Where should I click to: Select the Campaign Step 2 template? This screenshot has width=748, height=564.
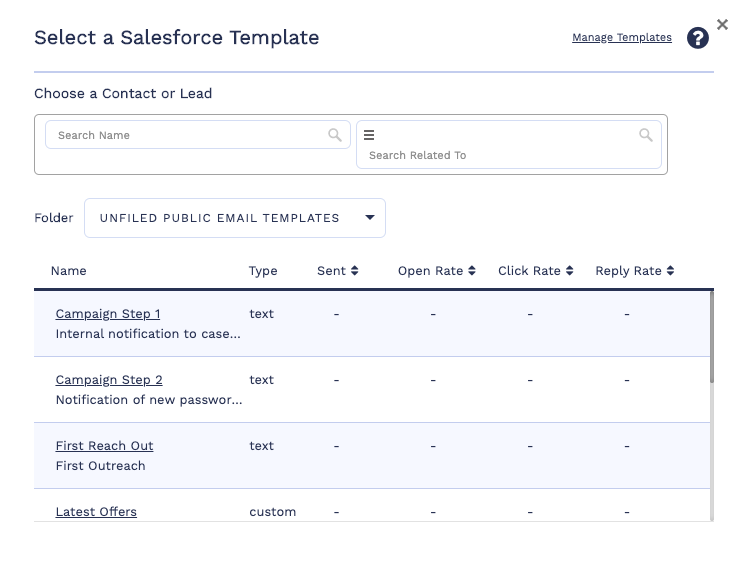[109, 380]
